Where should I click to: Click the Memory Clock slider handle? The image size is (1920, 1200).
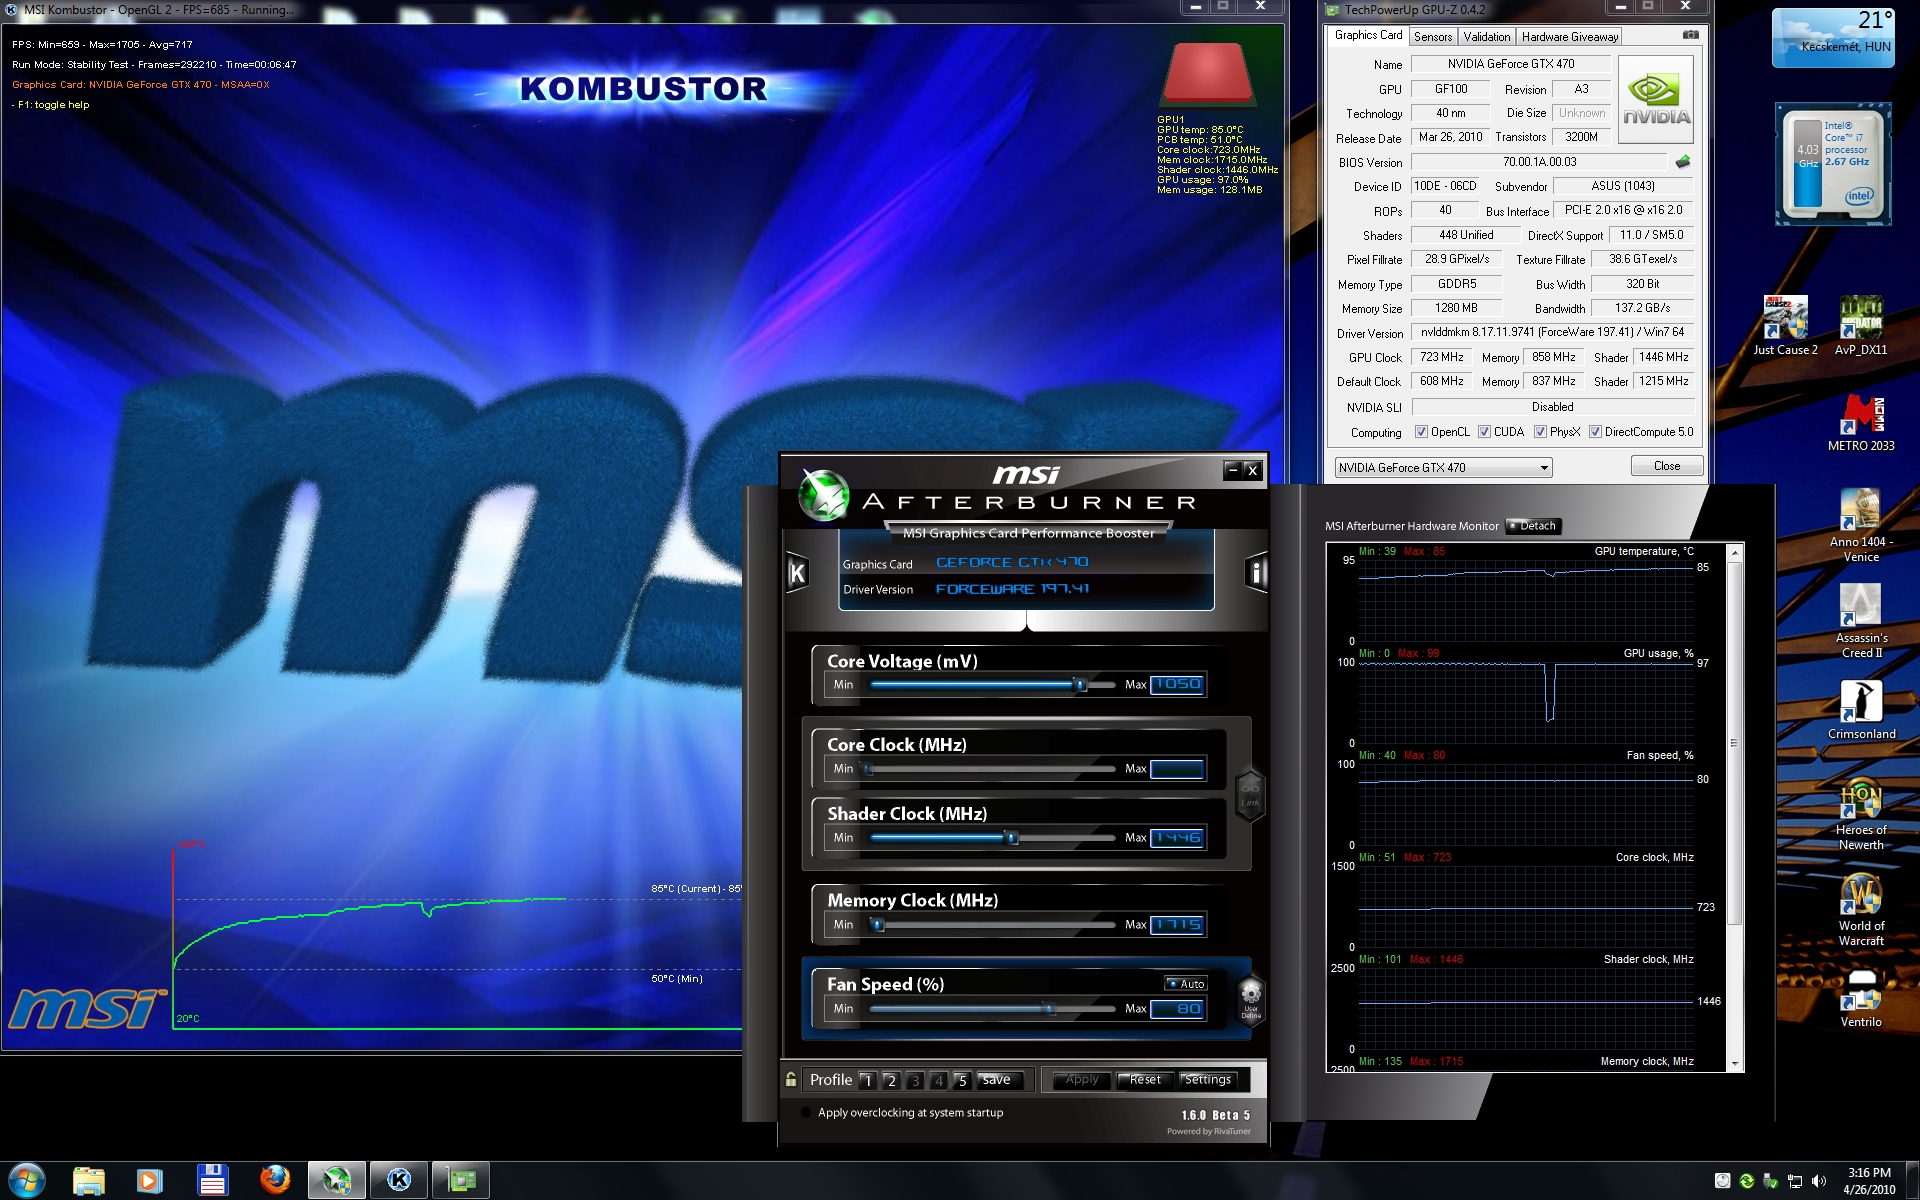pos(878,925)
